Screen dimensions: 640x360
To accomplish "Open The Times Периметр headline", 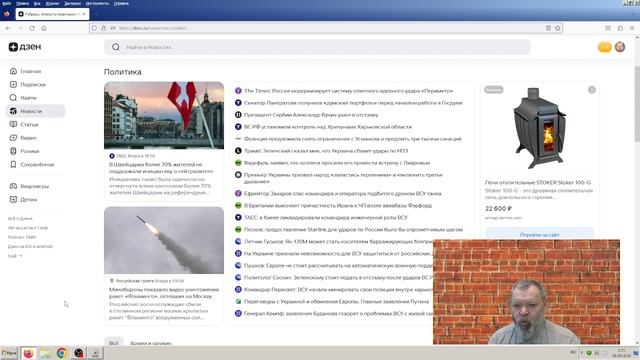I will (x=348, y=91).
